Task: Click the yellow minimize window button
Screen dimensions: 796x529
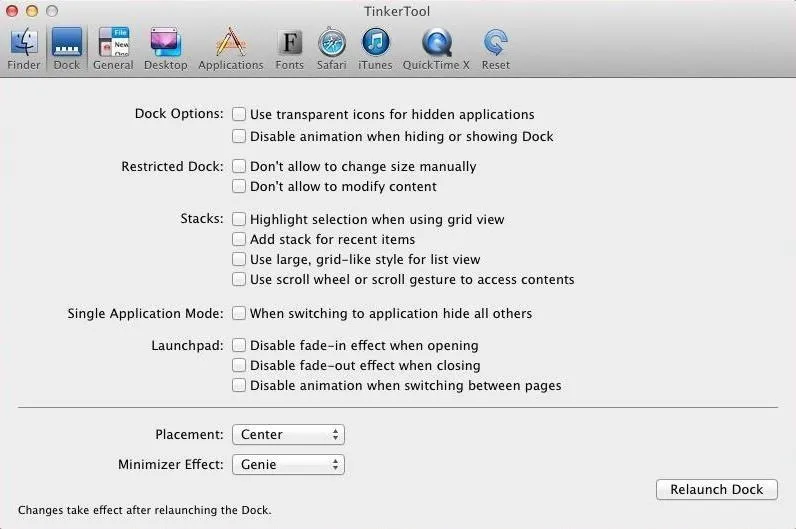Action: pyautogui.click(x=31, y=11)
